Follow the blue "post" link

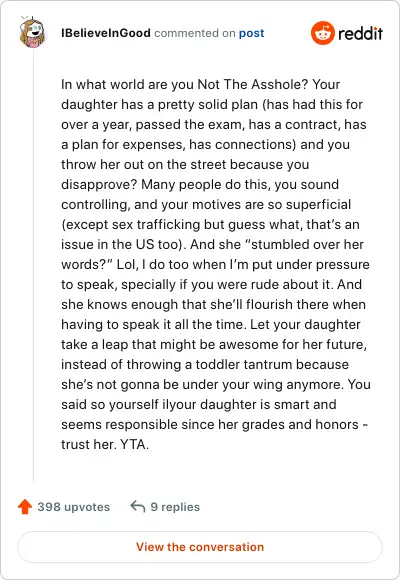coord(252,33)
